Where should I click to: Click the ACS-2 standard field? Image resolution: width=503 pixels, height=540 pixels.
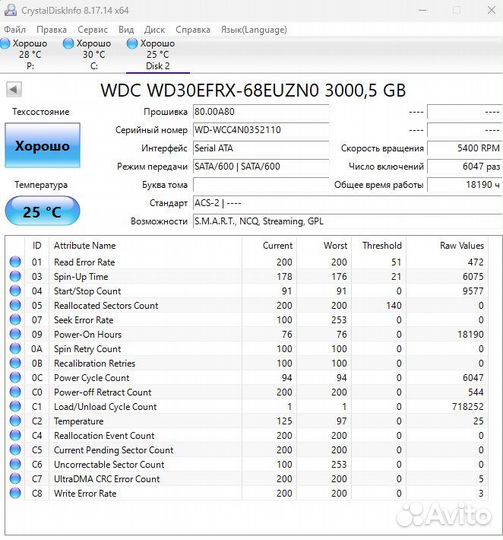click(347, 203)
